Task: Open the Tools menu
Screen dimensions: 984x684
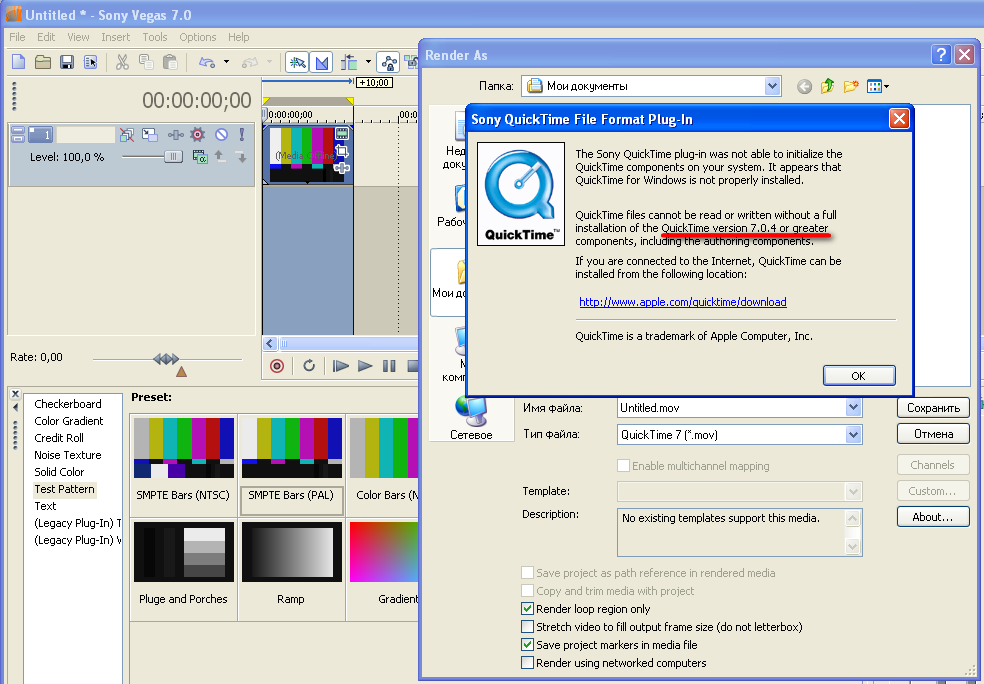Action: (x=154, y=37)
